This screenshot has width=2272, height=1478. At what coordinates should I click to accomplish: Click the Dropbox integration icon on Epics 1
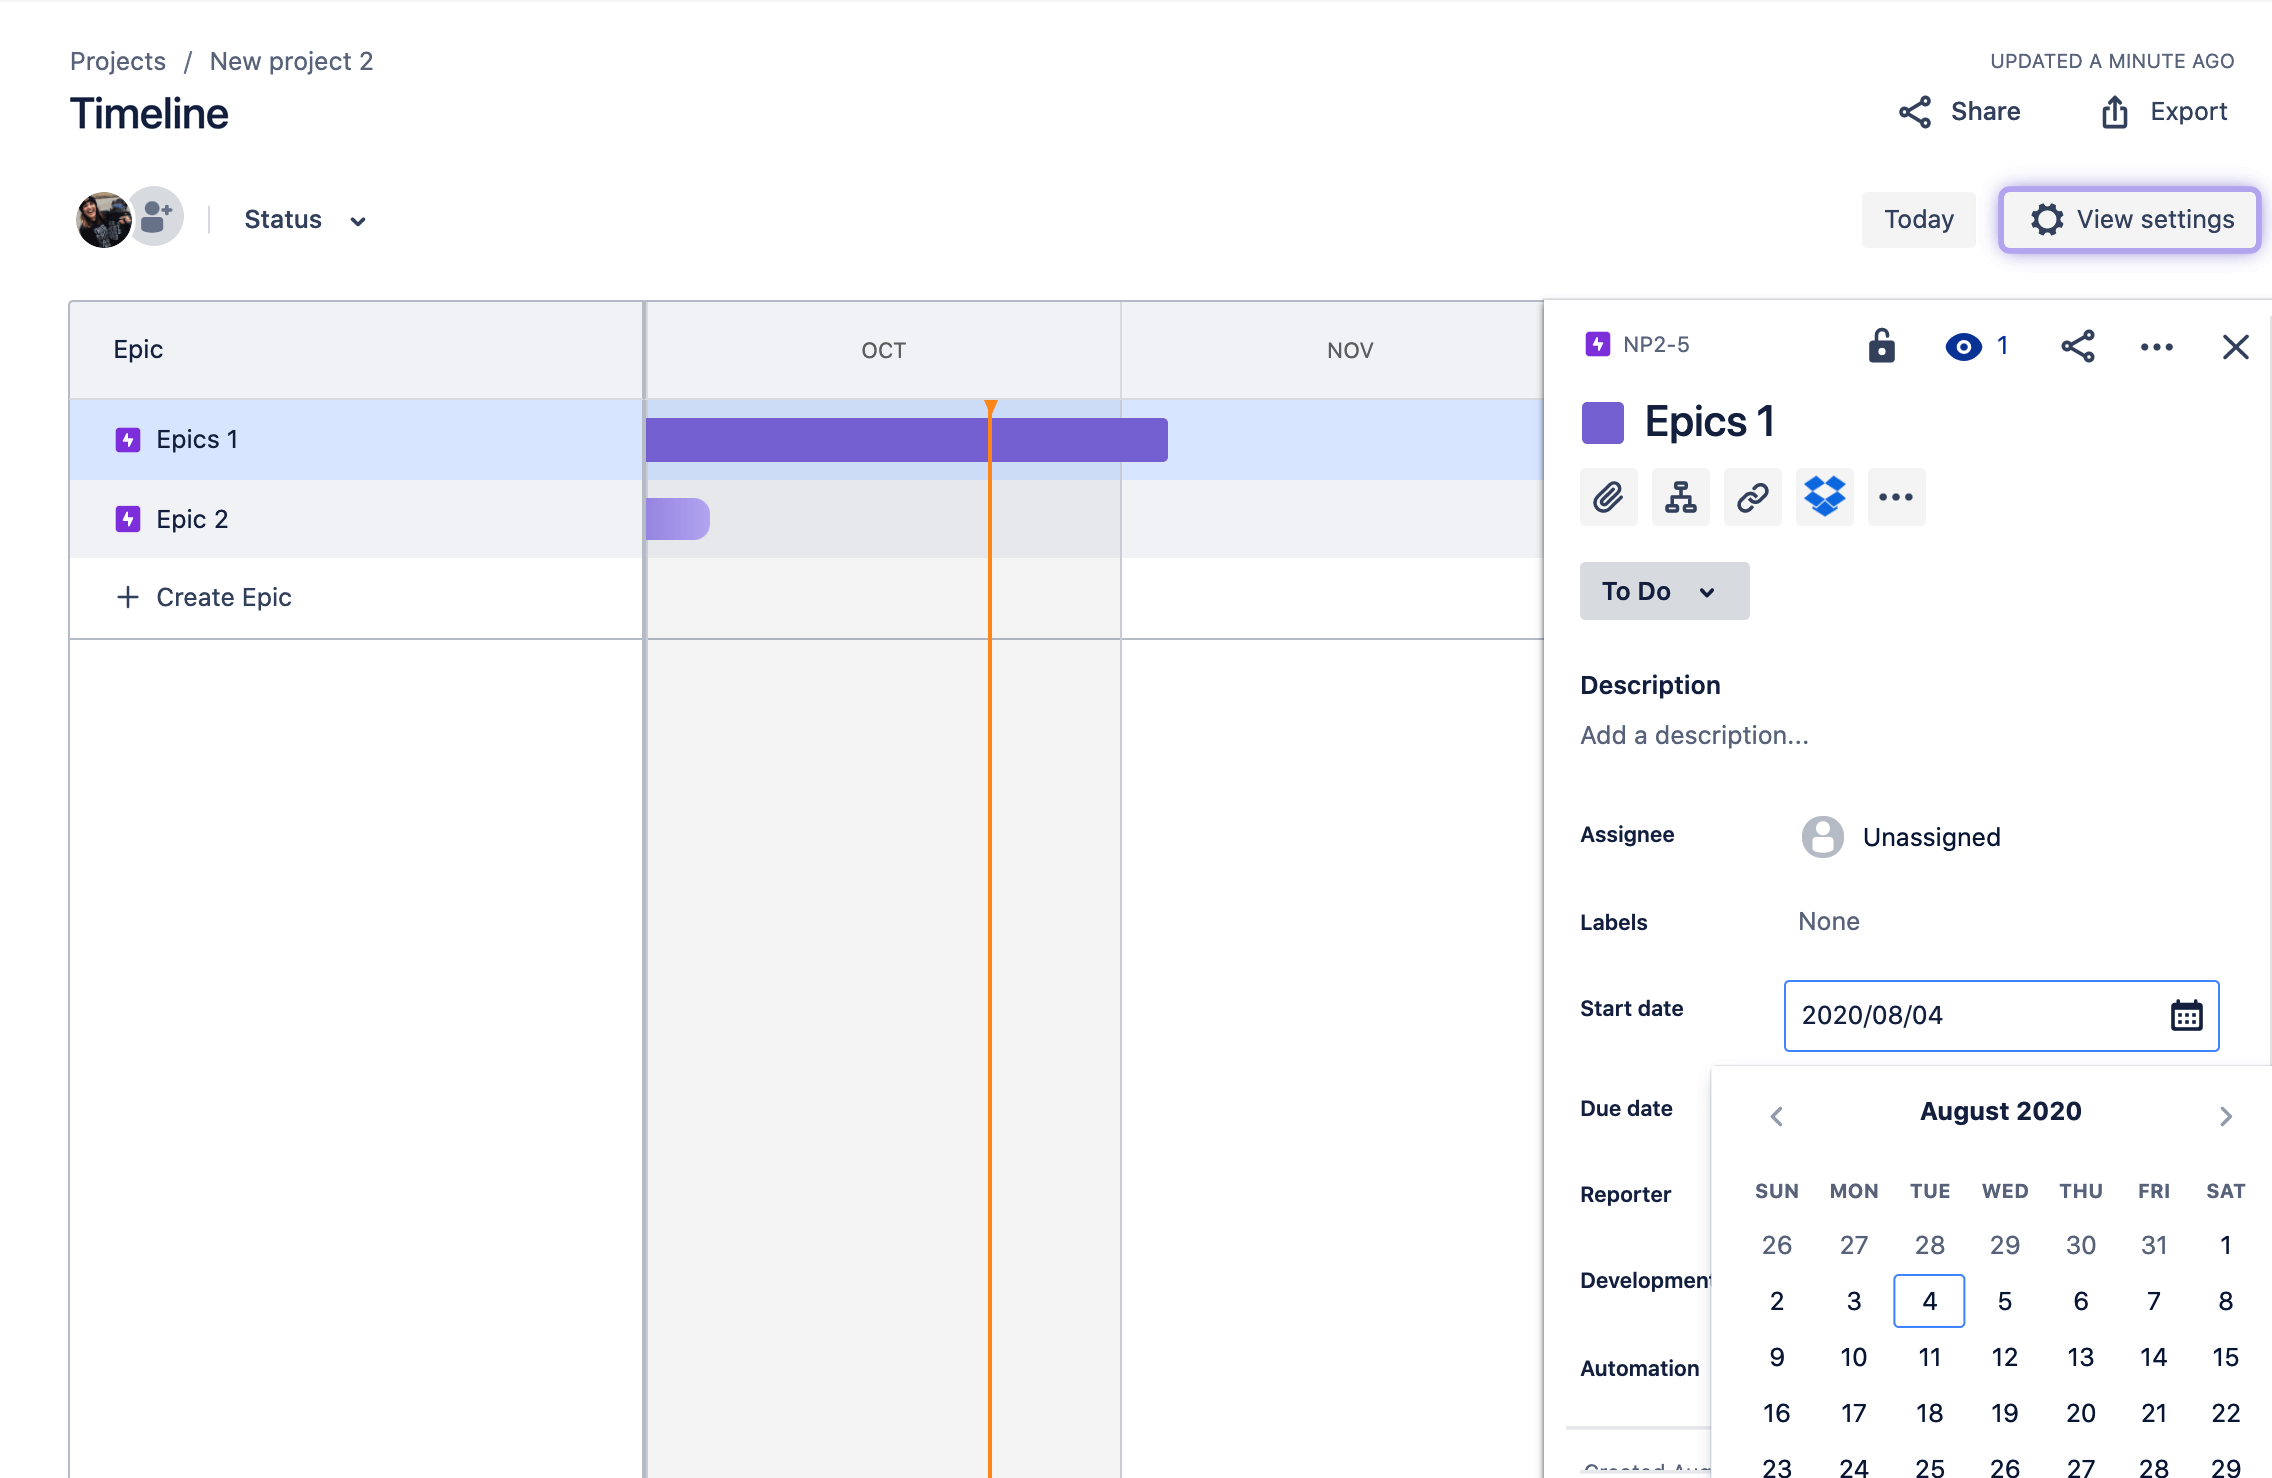[1825, 497]
